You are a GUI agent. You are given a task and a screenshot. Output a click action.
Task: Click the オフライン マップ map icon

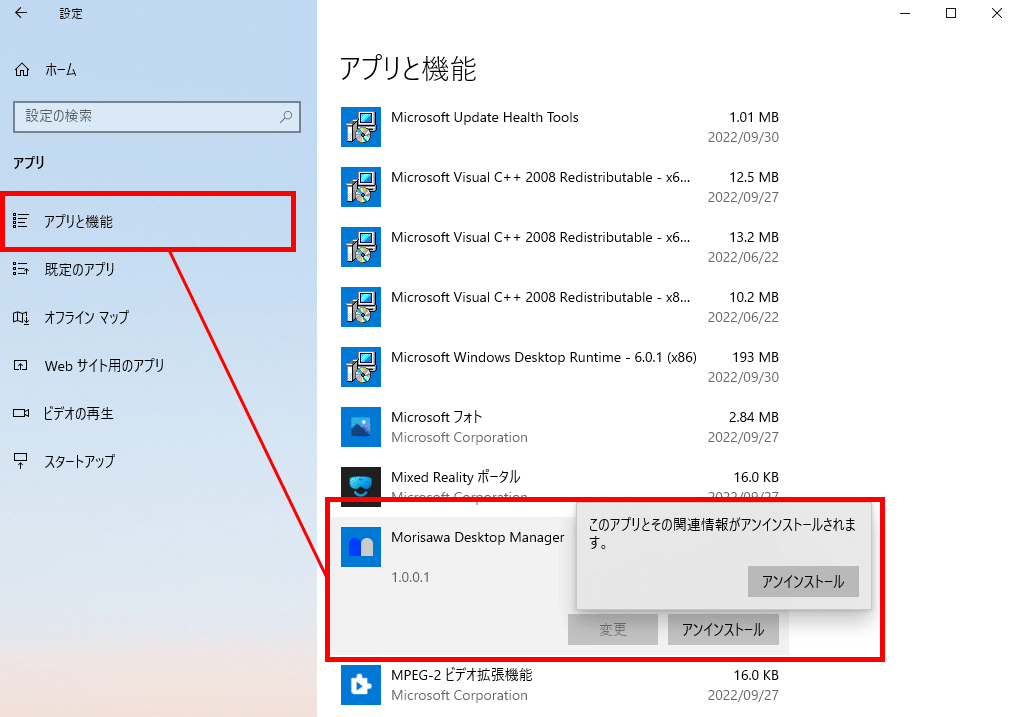[x=21, y=317]
